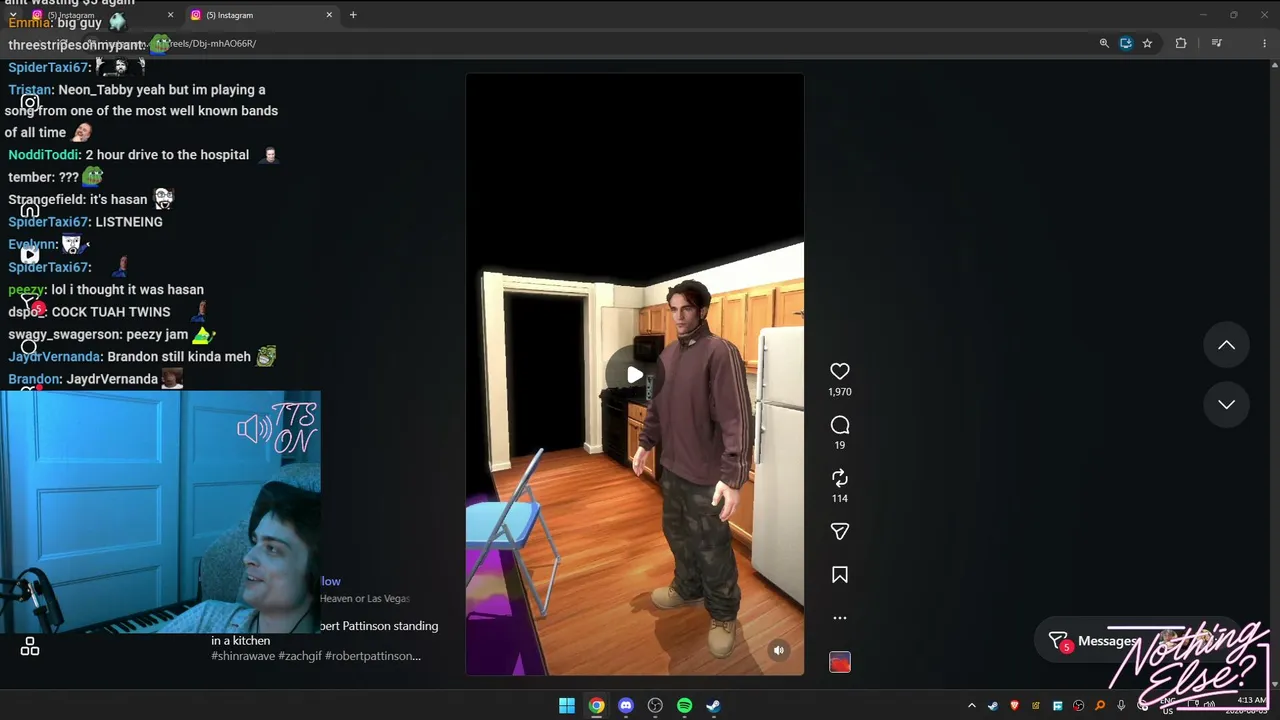Share the reel via the paper-plane icon
The width and height of the screenshot is (1280, 720).
840,532
